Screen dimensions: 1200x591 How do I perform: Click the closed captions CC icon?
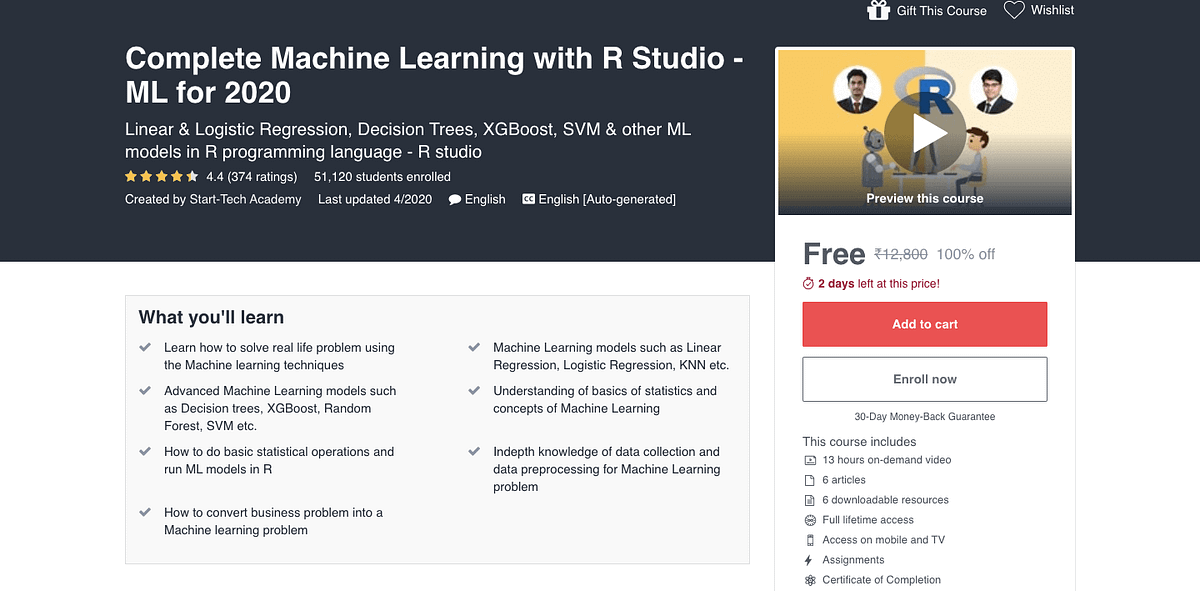(x=528, y=199)
